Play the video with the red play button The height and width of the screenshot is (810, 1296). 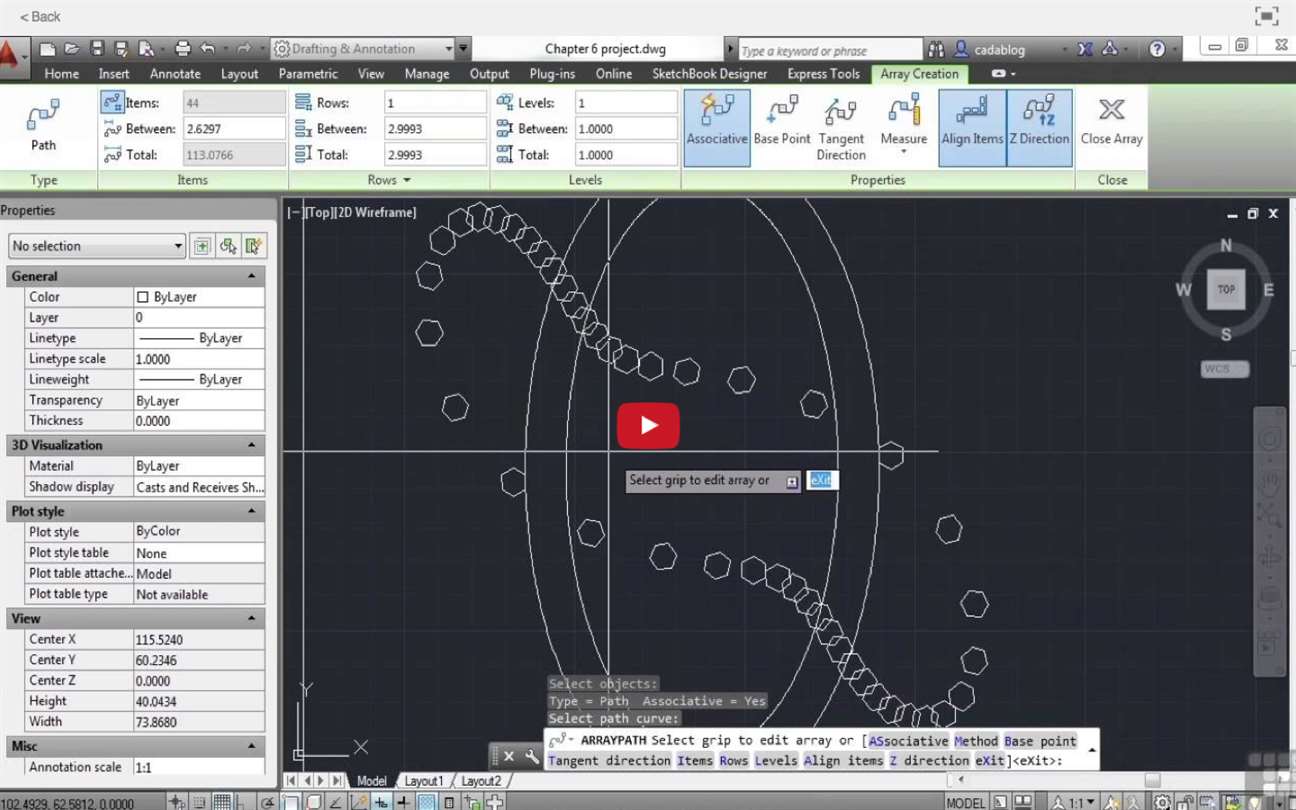coord(648,425)
